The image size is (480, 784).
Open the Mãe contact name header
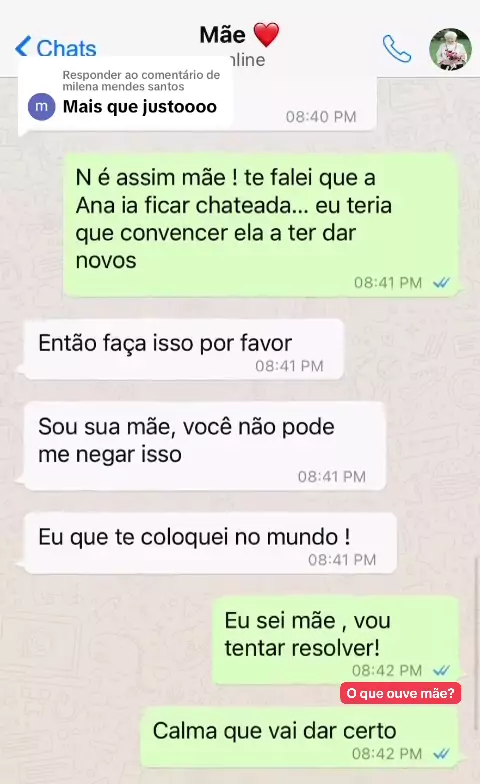tap(222, 35)
